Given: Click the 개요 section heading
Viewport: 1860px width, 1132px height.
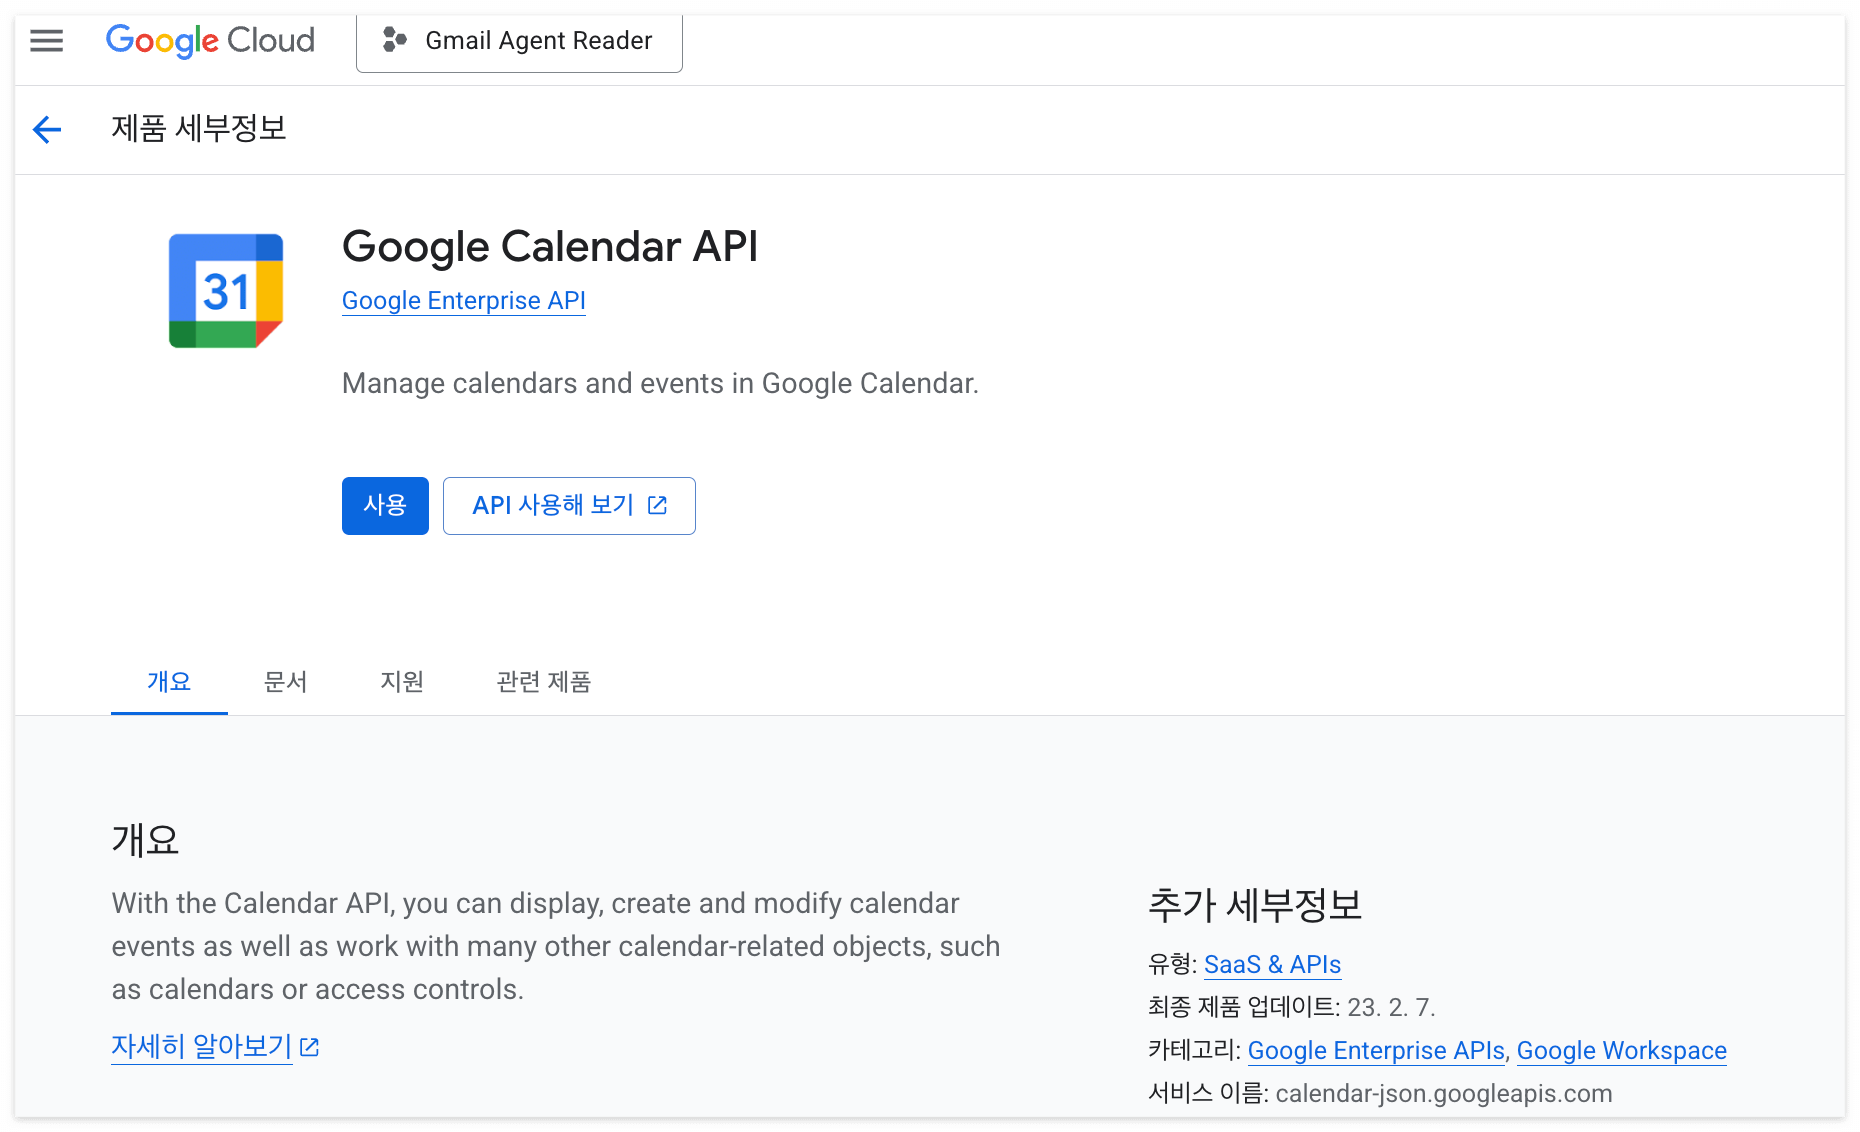Looking at the screenshot, I should pos(145,840).
